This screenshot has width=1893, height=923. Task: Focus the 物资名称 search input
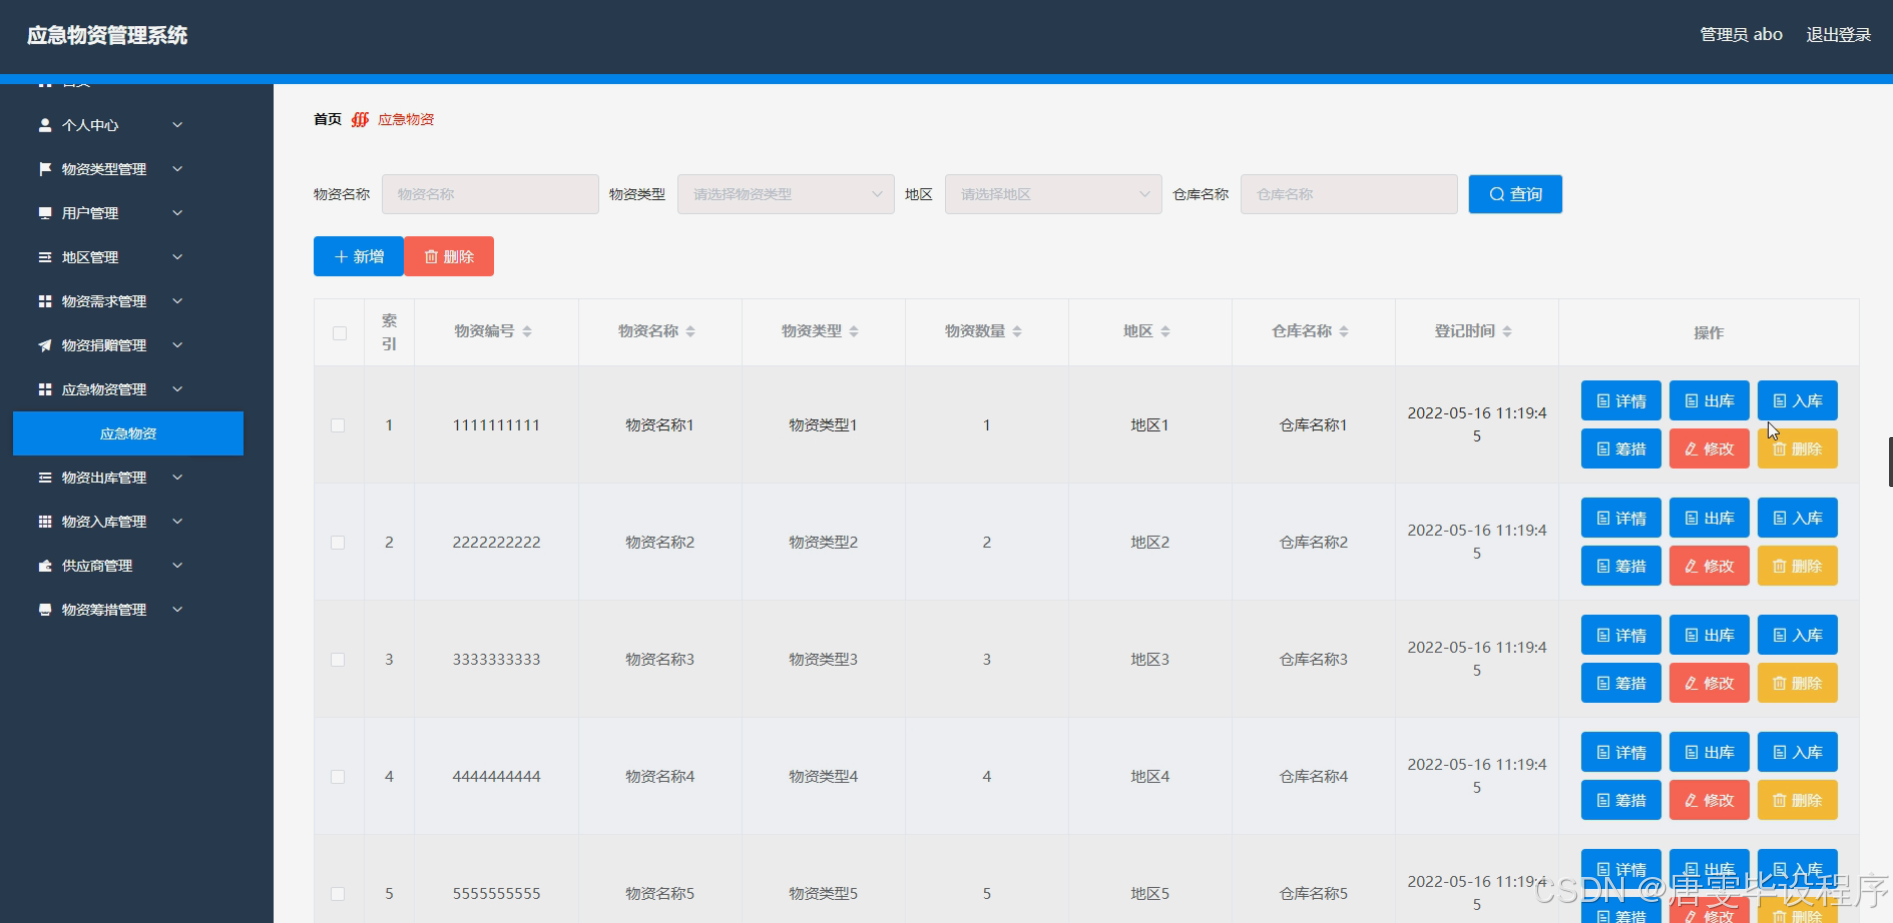pos(490,194)
